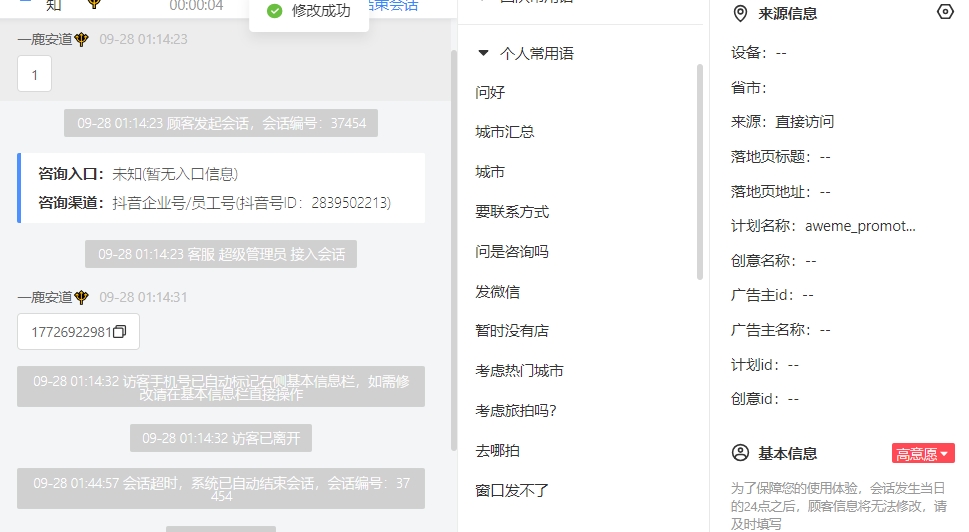Click the phone number message 17726922981
Screen dimensions: 969x532
(78, 332)
